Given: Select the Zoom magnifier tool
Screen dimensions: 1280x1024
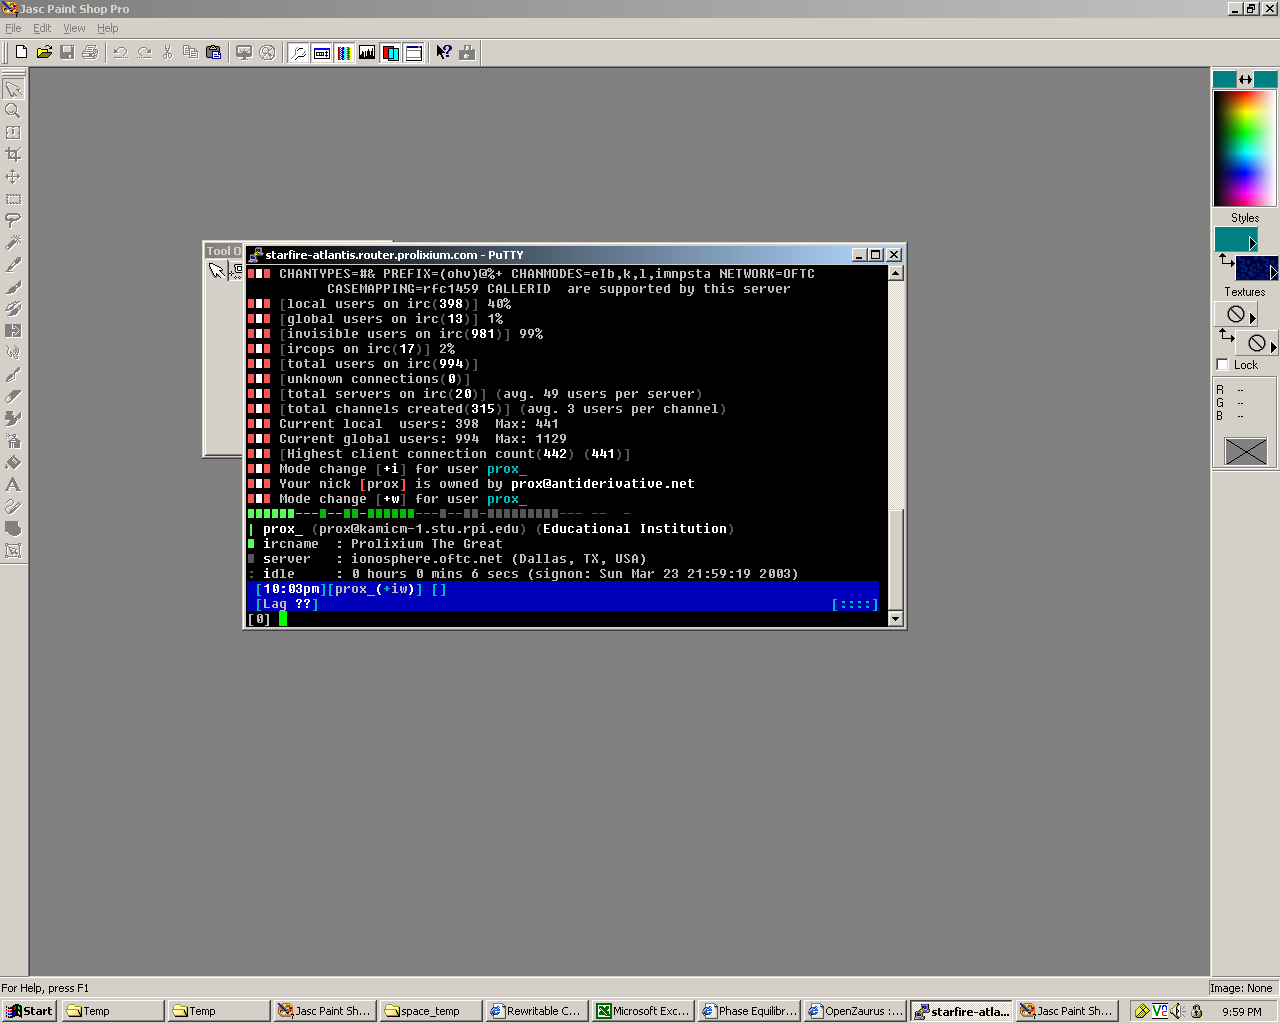Looking at the screenshot, I should (x=13, y=111).
